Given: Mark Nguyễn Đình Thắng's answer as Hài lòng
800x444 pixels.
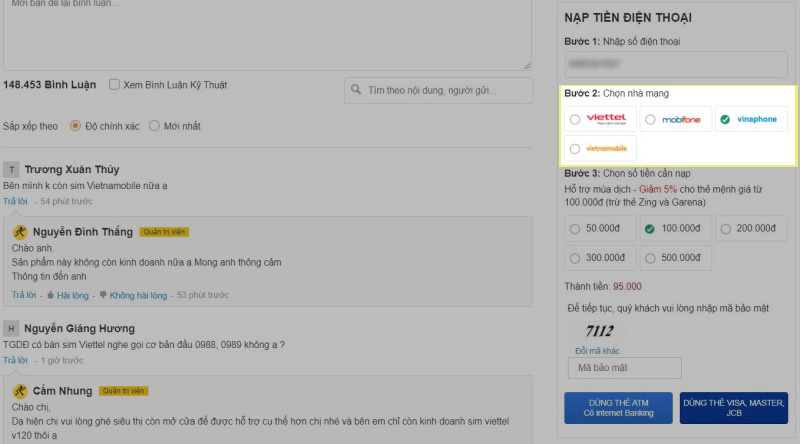Looking at the screenshot, I should pyautogui.click(x=72, y=295).
